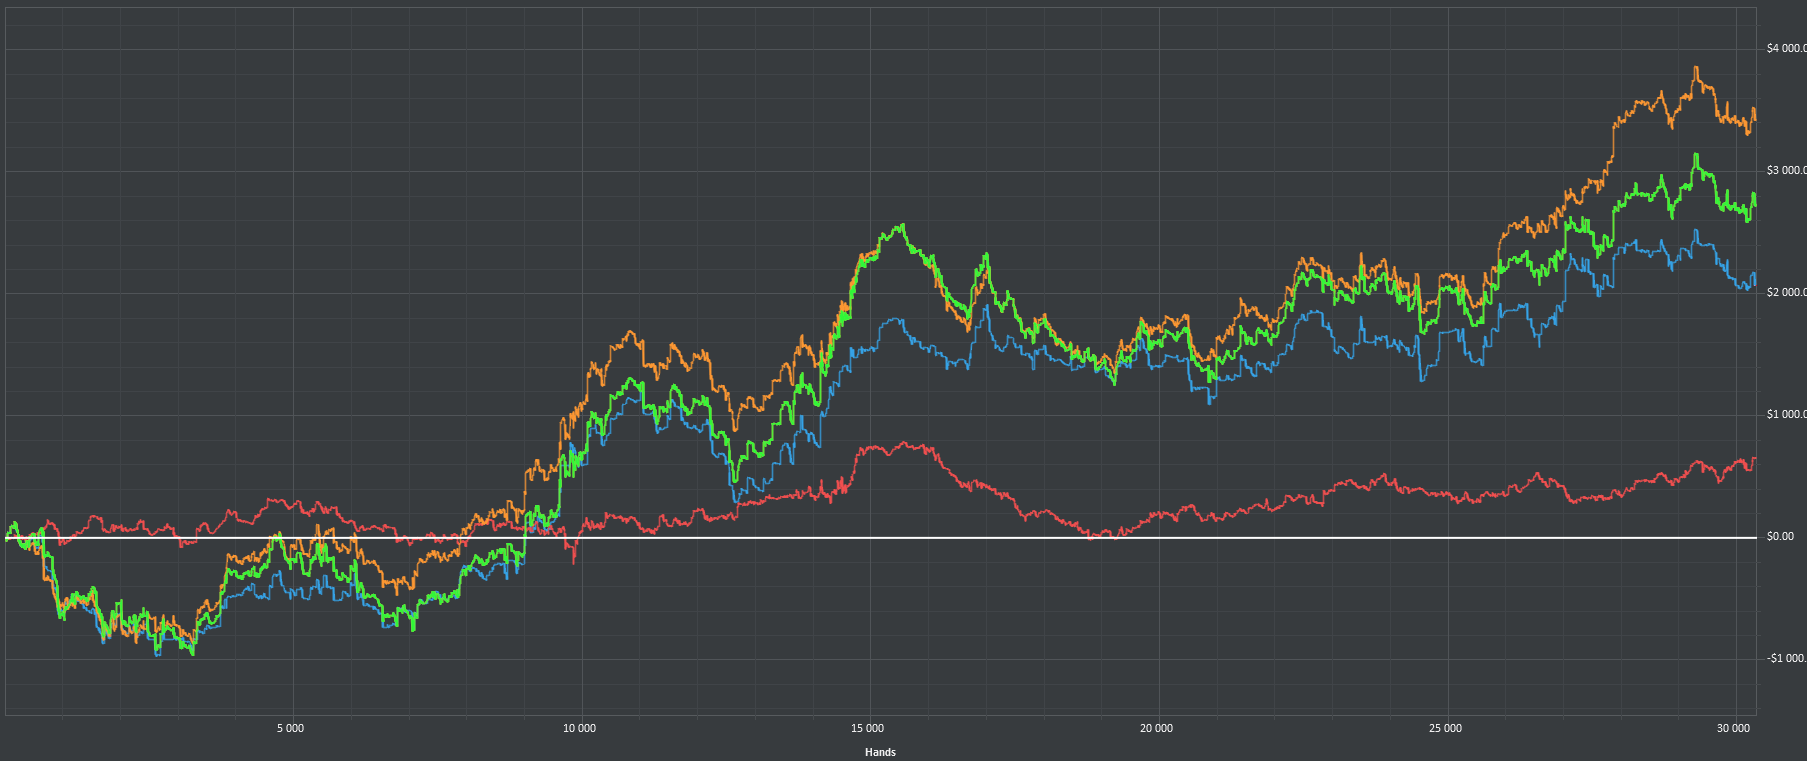Screen dimensions: 1807x761
Task: Click the "30 000" hands axis label
Action: pyautogui.click(x=1734, y=728)
